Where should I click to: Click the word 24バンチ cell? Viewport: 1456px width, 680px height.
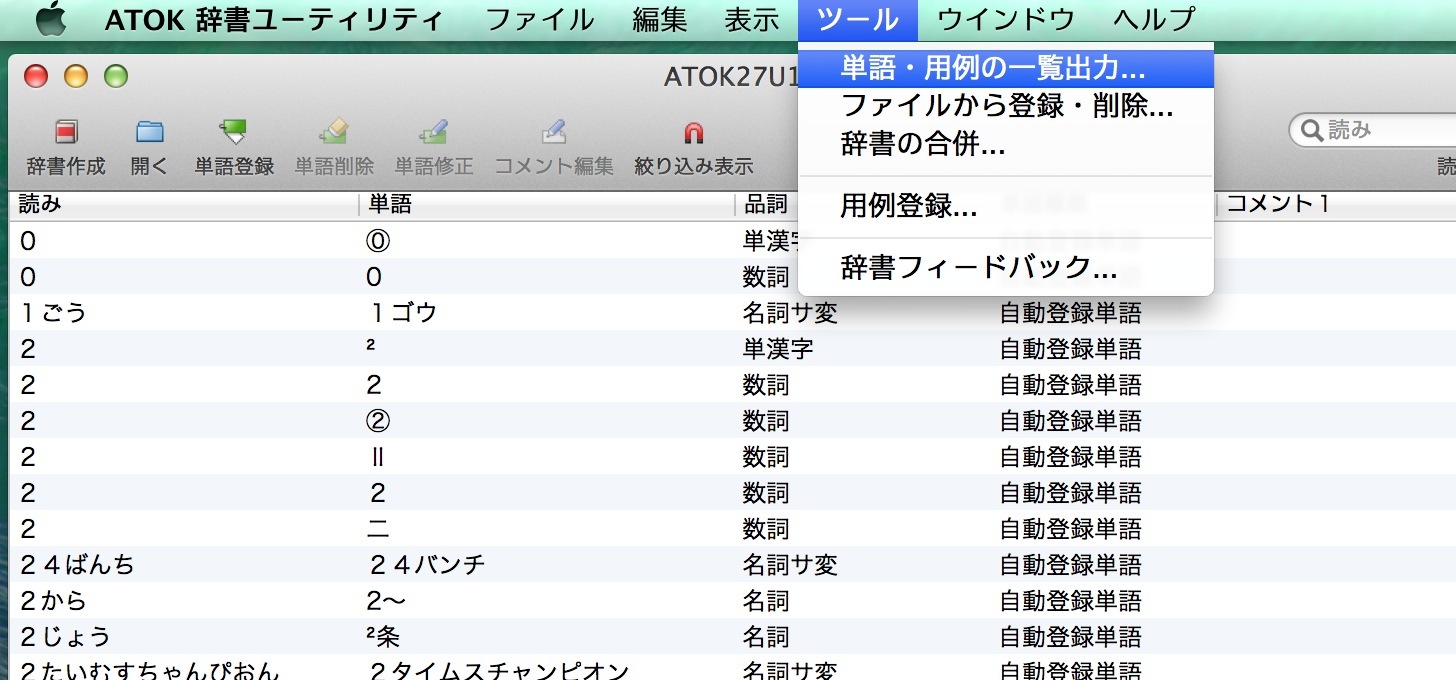click(x=427, y=565)
